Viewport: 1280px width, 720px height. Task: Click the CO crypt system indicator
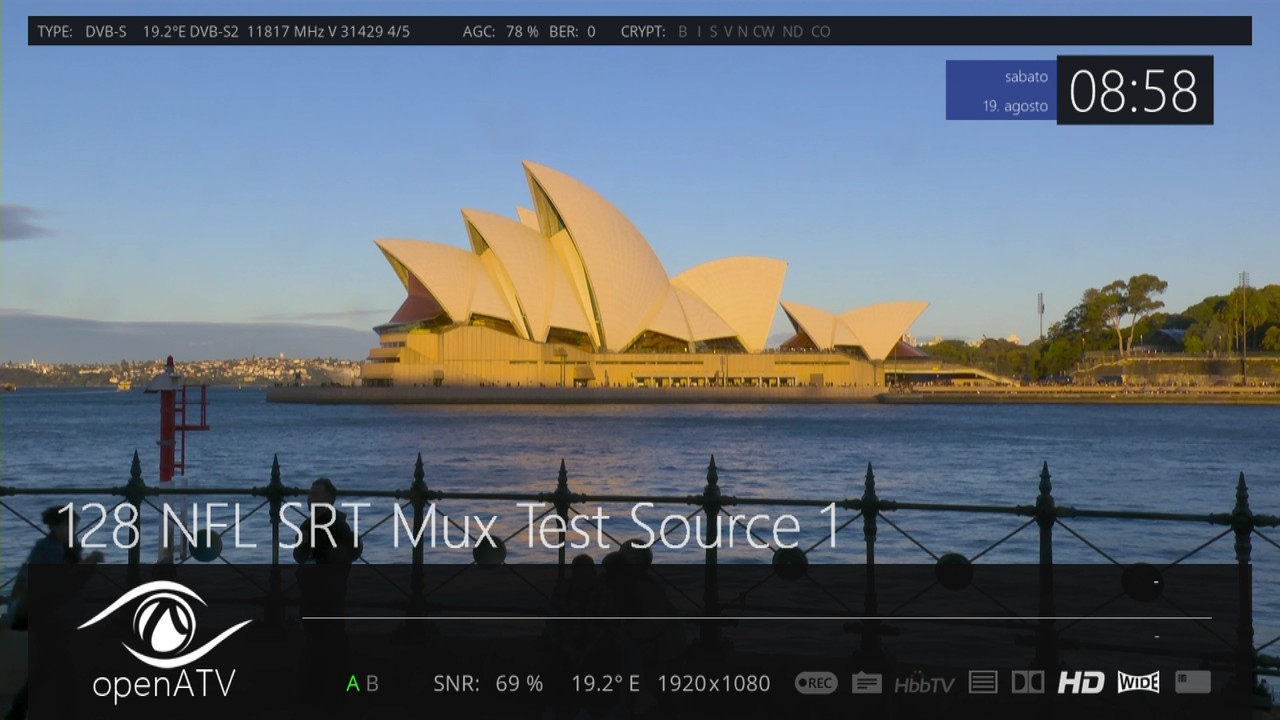(x=821, y=32)
